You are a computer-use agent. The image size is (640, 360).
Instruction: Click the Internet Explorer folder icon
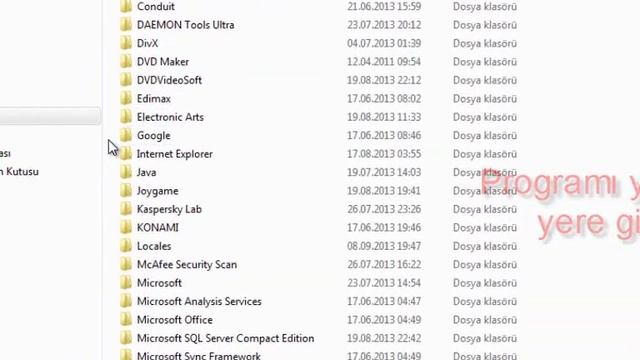tap(126, 154)
